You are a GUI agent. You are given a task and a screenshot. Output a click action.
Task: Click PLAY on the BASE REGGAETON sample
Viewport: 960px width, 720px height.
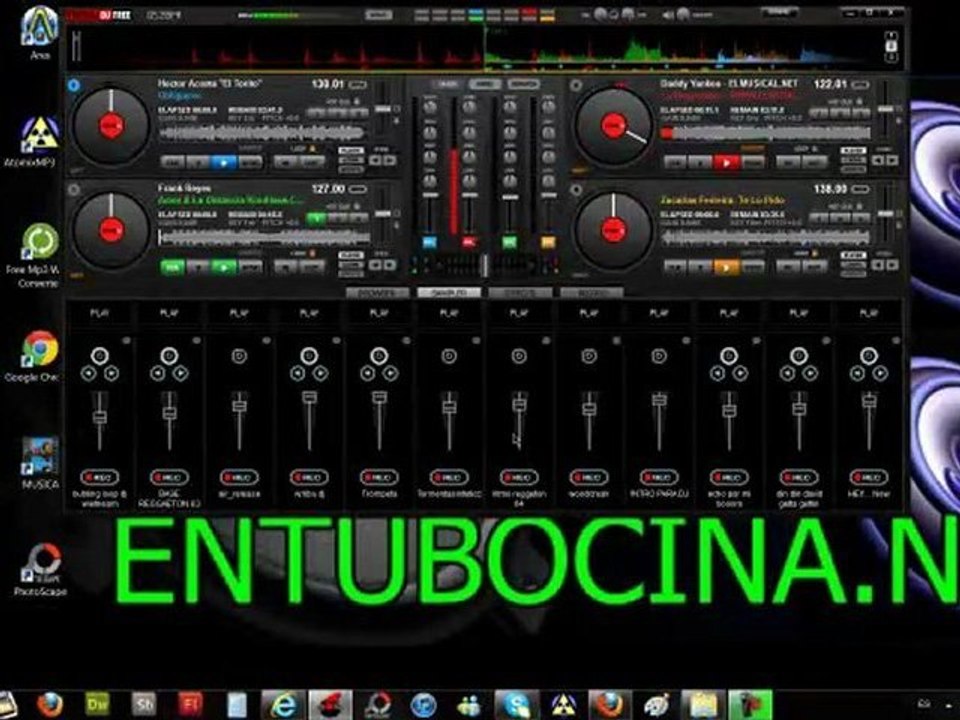coord(170,313)
